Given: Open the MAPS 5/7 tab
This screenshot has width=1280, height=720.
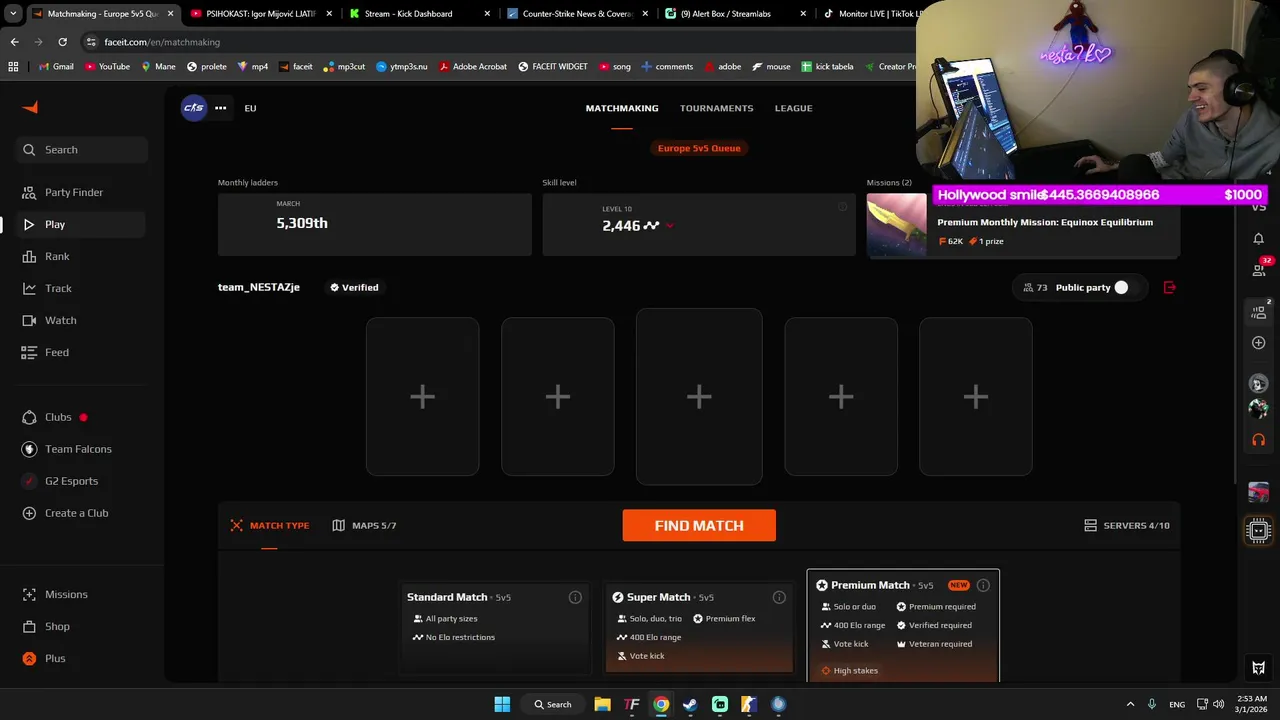Looking at the screenshot, I should point(364,525).
